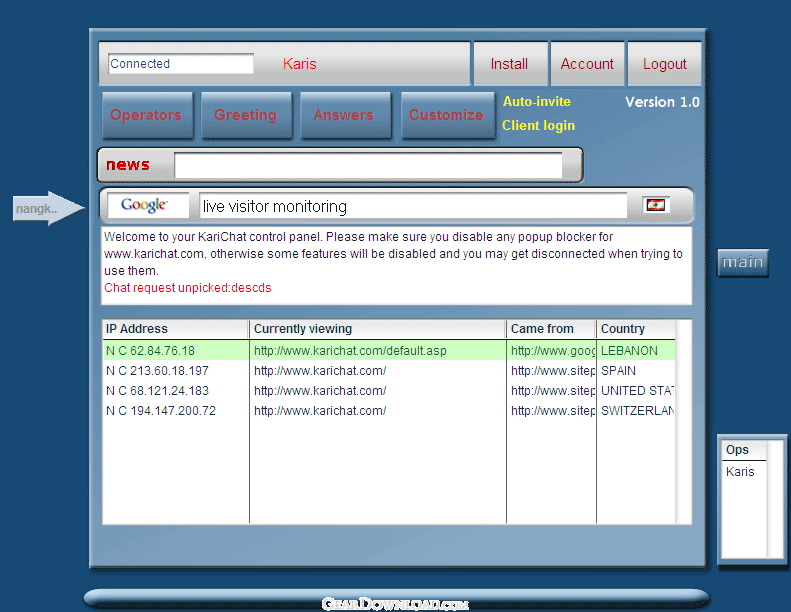Screen dimensions: 791x612
Task: Click the main button
Action: pyautogui.click(x=743, y=262)
